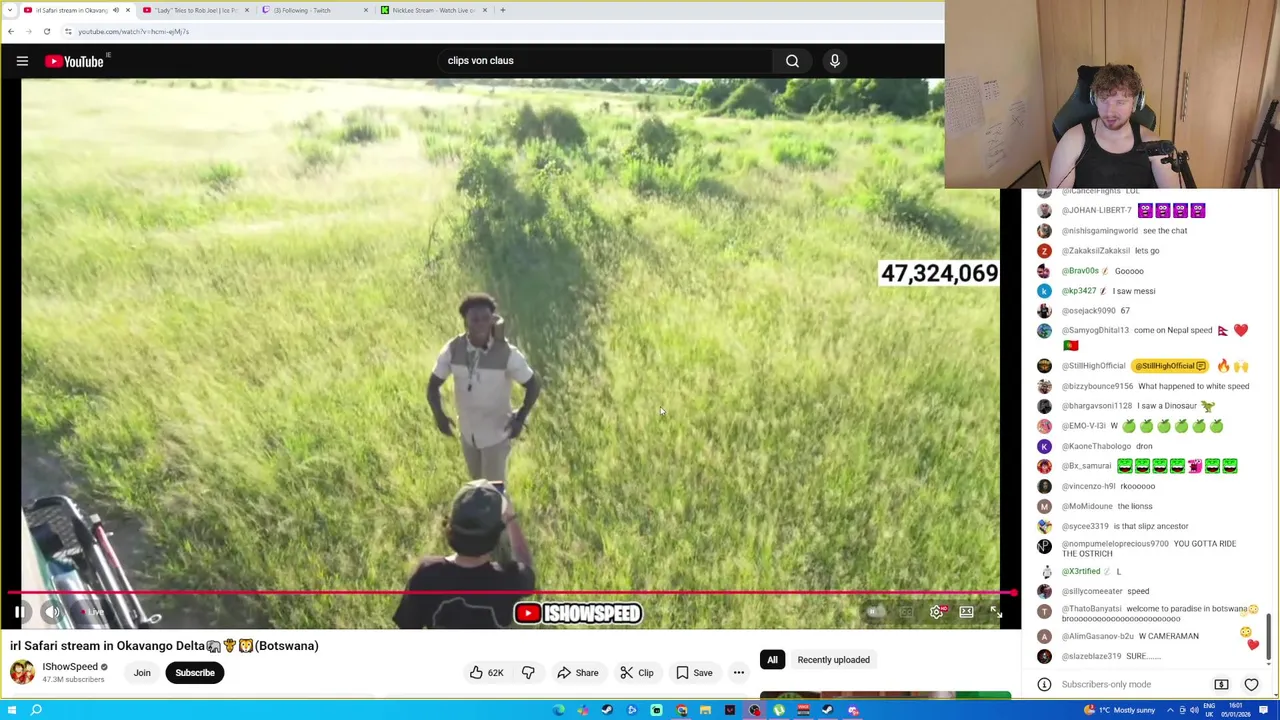The width and height of the screenshot is (1280, 720).
Task: Reload the page
Action: (46, 31)
